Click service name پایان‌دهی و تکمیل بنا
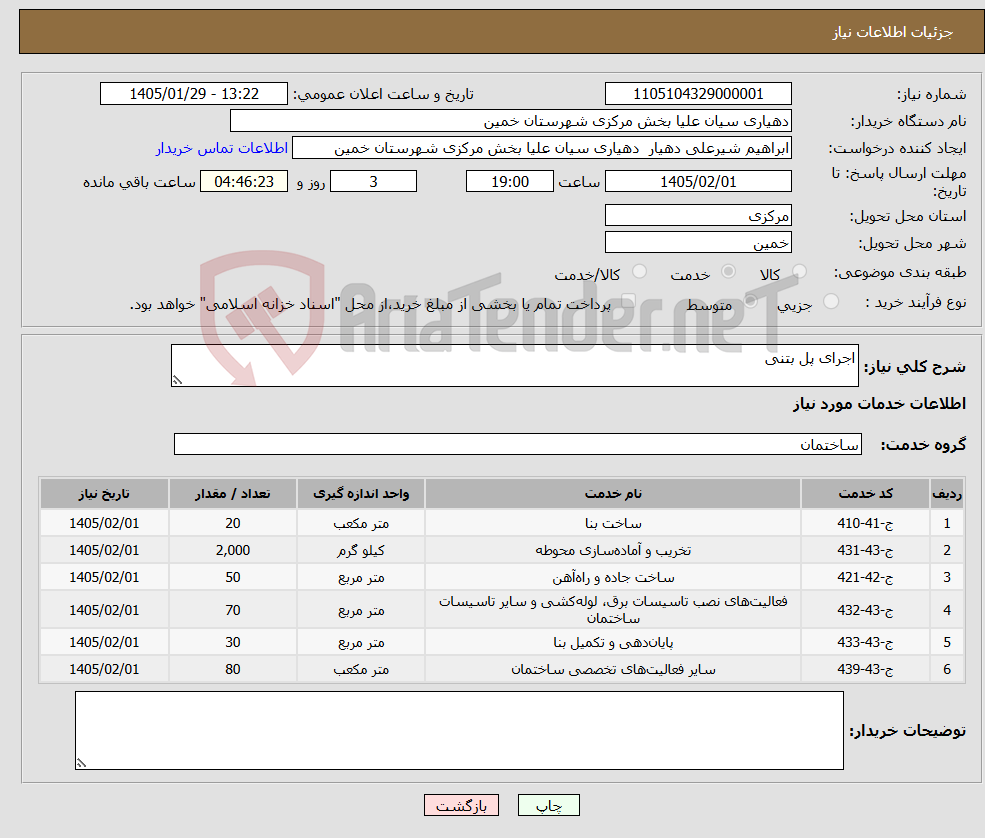985x838 pixels. click(x=613, y=643)
